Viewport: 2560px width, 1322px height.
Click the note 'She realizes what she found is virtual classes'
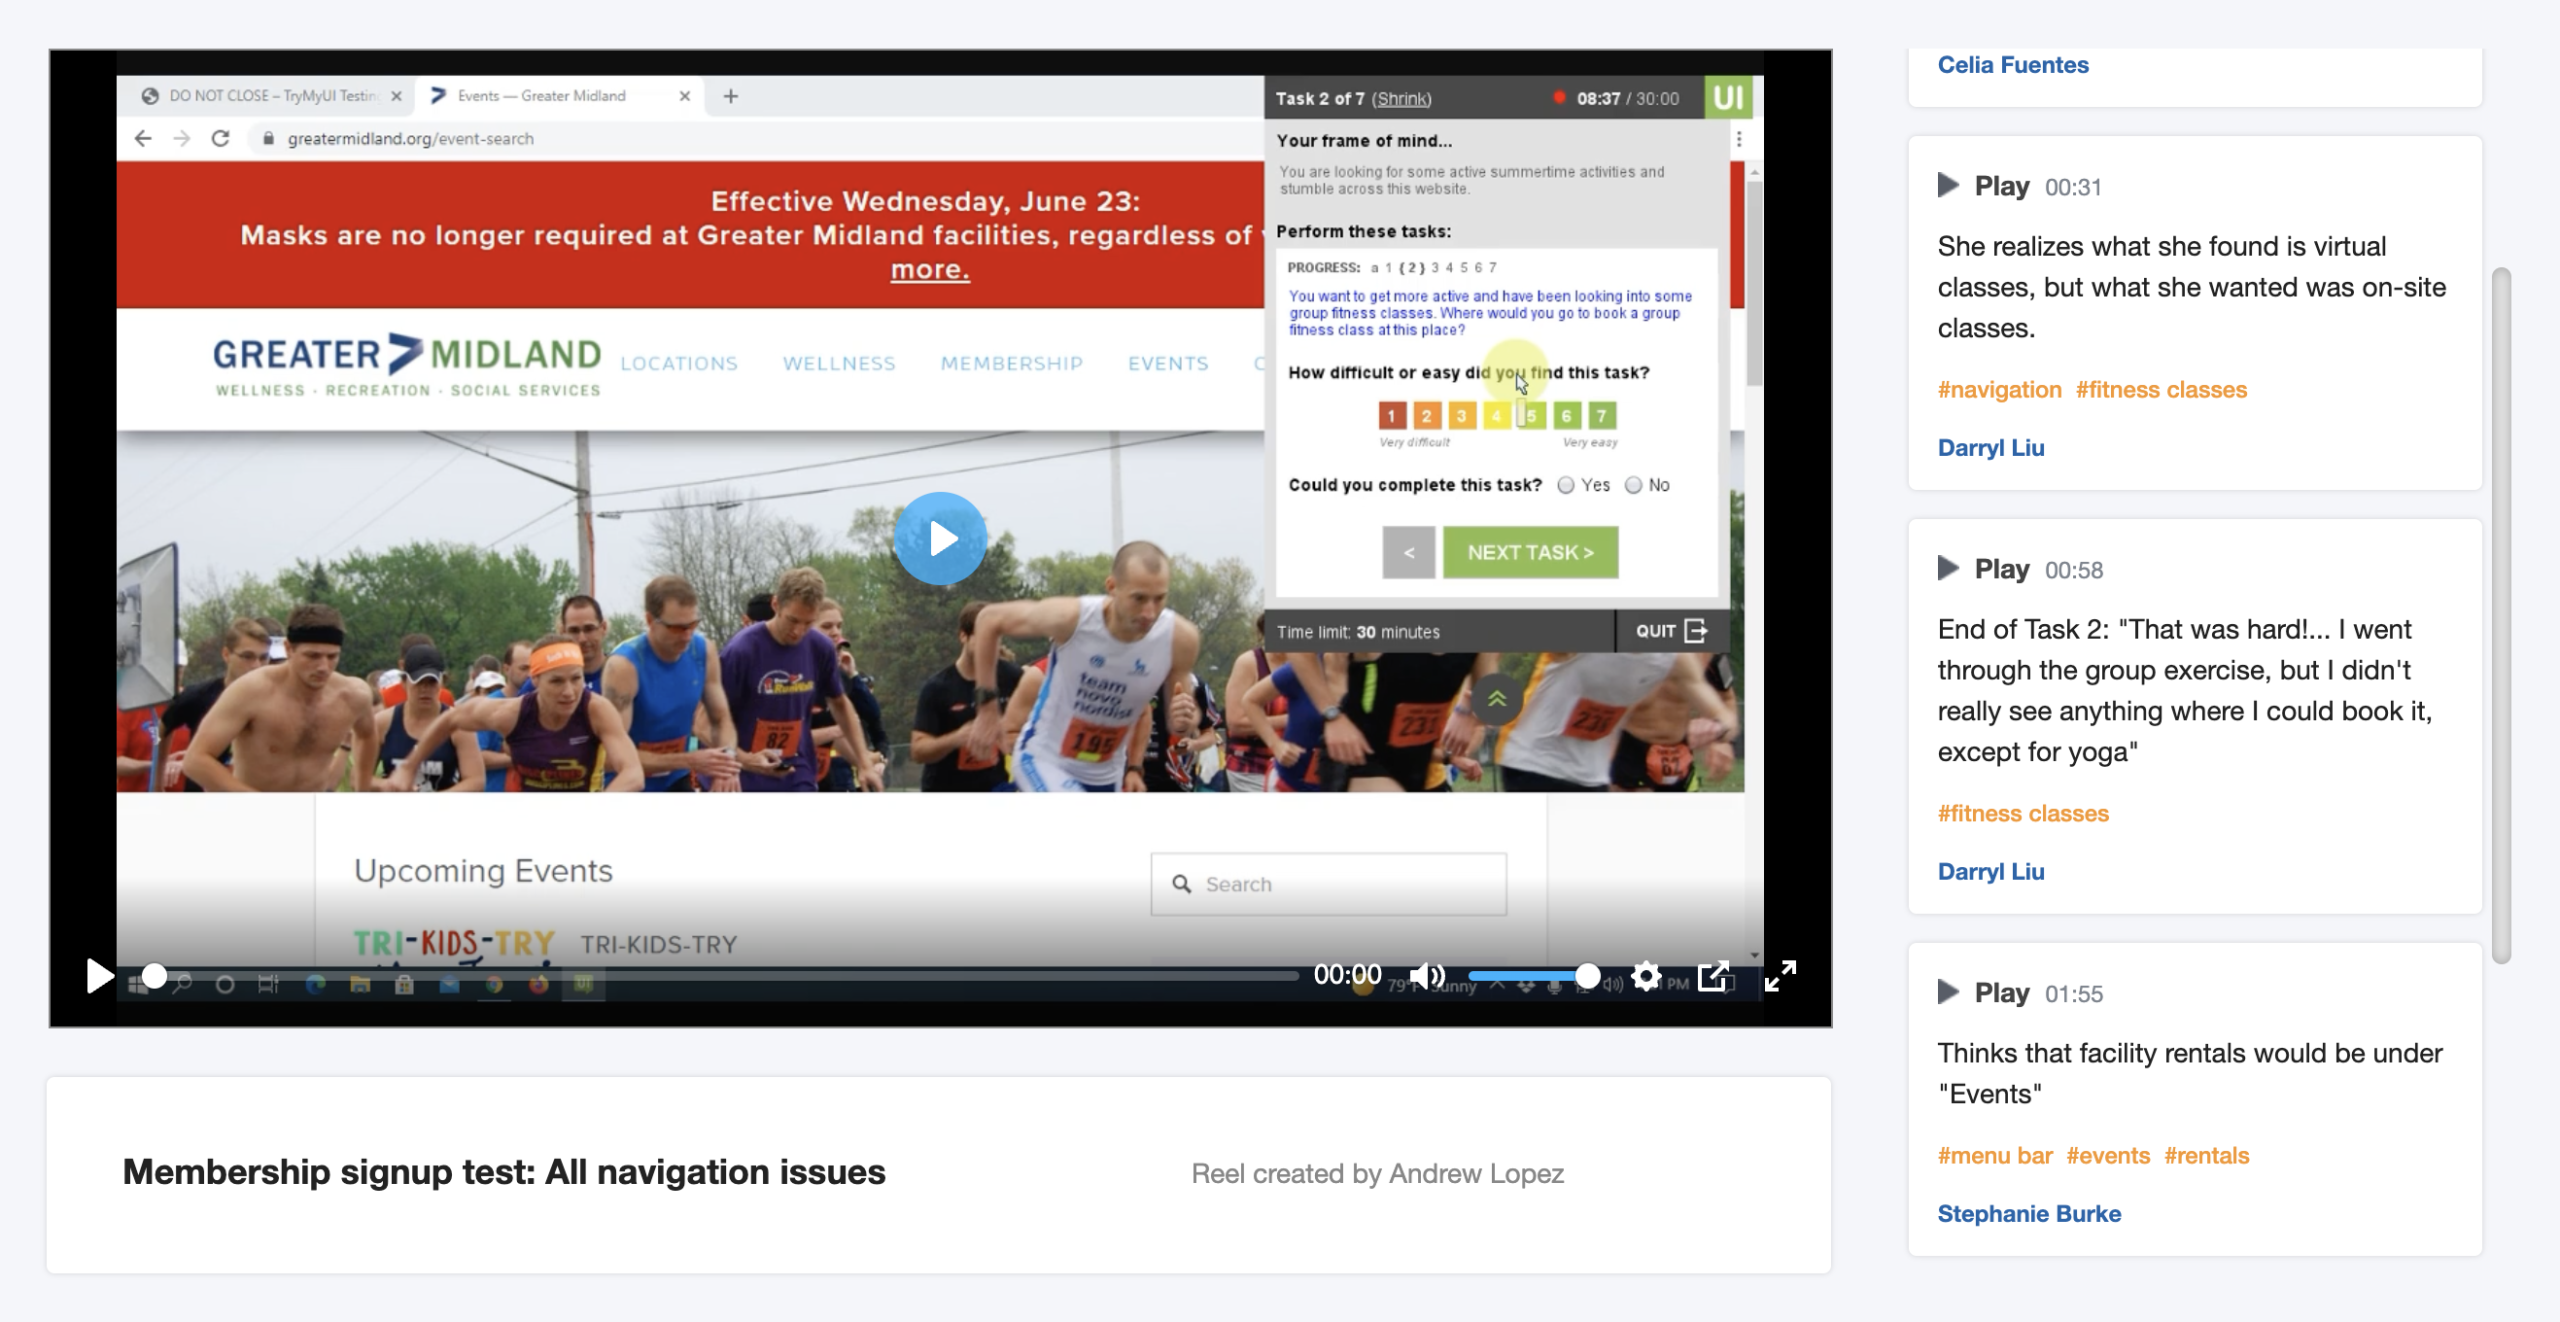tap(2192, 287)
